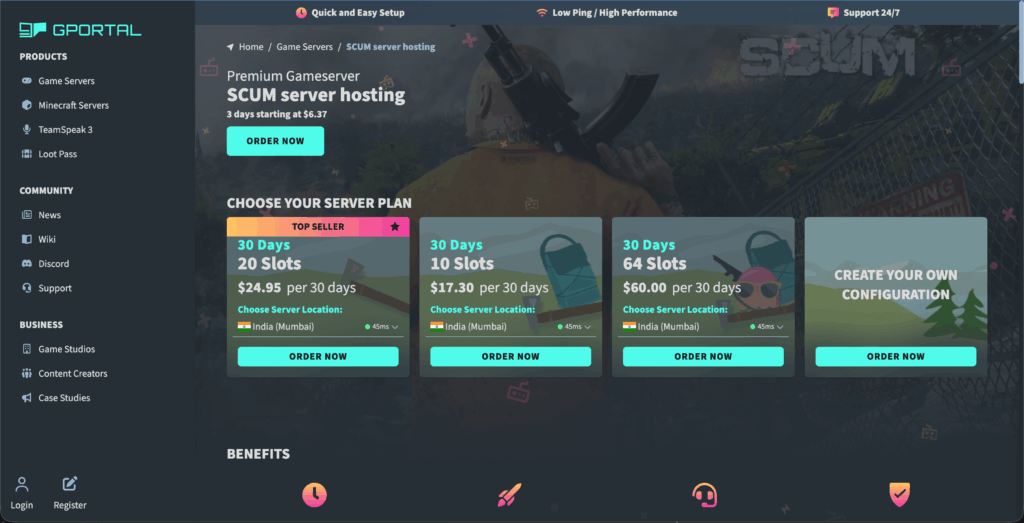The width and height of the screenshot is (1024, 523).
Task: Click the clock icon under Benefits
Action: click(x=314, y=495)
